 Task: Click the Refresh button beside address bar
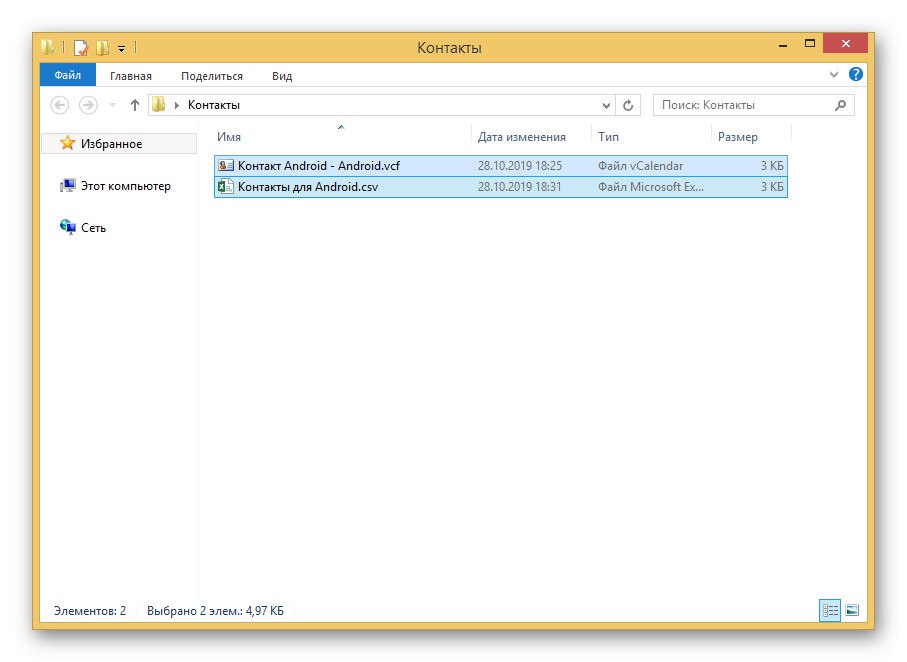click(x=629, y=105)
